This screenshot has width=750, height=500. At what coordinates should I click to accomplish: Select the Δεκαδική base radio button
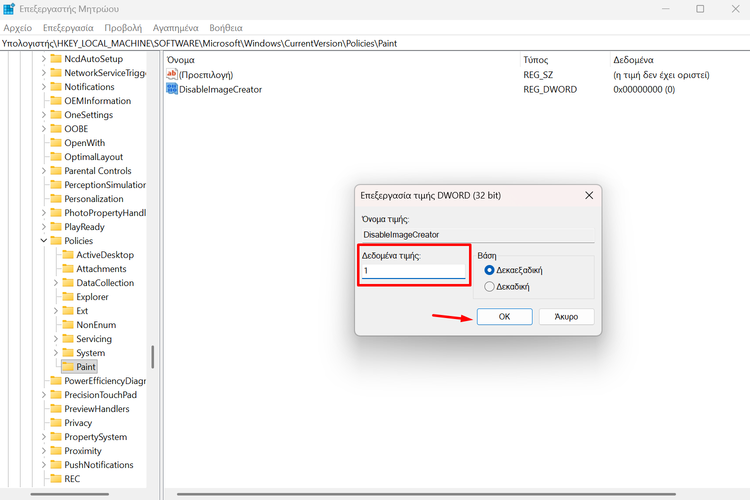489,287
